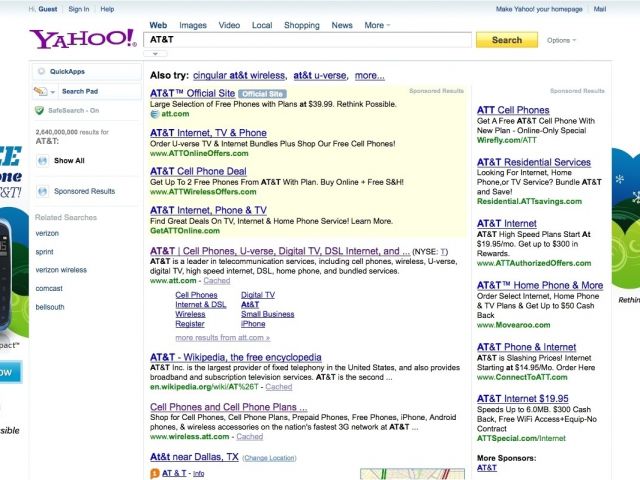Screen dimensions: 640x480
Task: Click Sign In at the top
Action: click(x=78, y=9)
